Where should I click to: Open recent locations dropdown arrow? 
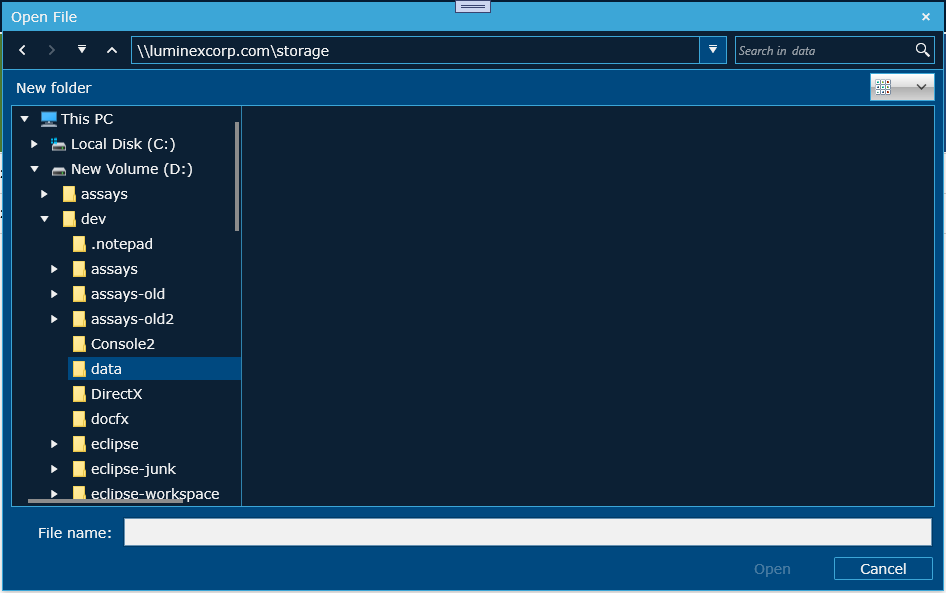81,49
